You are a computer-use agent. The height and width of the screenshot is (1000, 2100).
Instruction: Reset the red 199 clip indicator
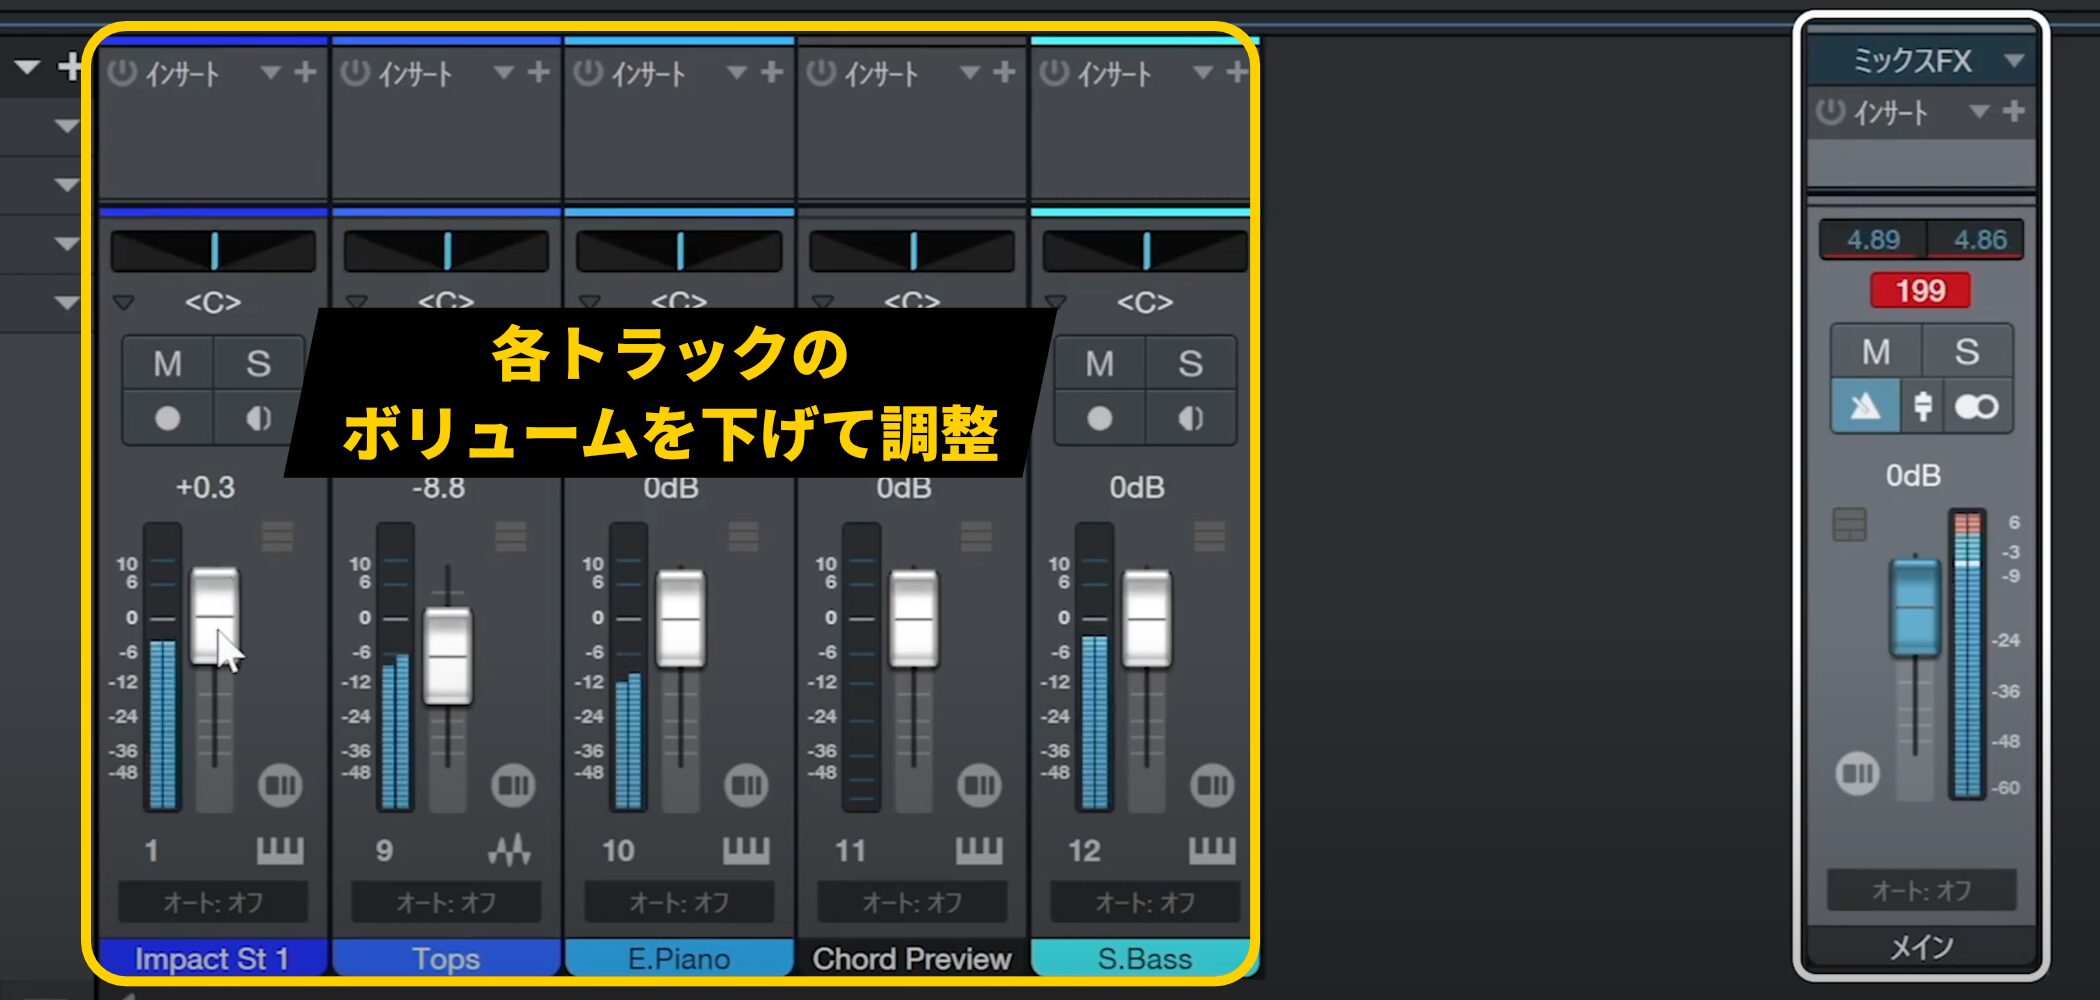(x=1920, y=291)
